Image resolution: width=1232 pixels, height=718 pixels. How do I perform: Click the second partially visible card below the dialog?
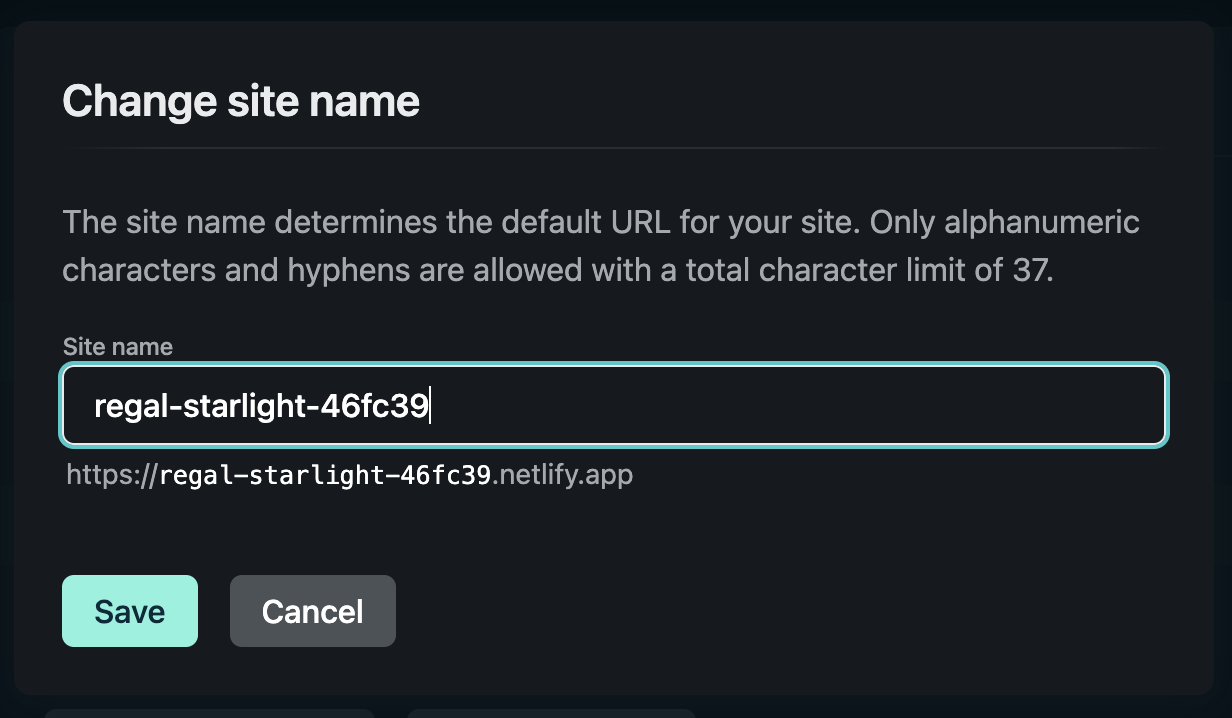click(x=550, y=712)
